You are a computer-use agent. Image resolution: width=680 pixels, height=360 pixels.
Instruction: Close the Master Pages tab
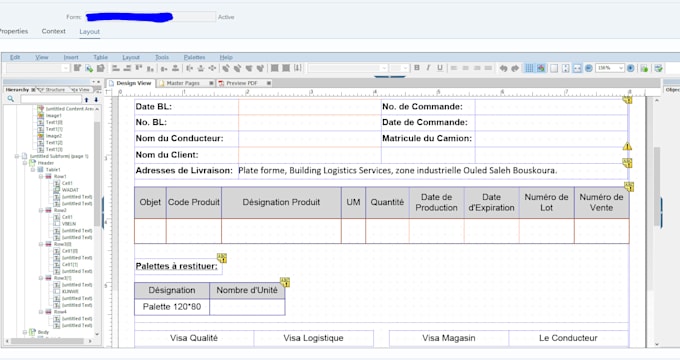(211, 83)
